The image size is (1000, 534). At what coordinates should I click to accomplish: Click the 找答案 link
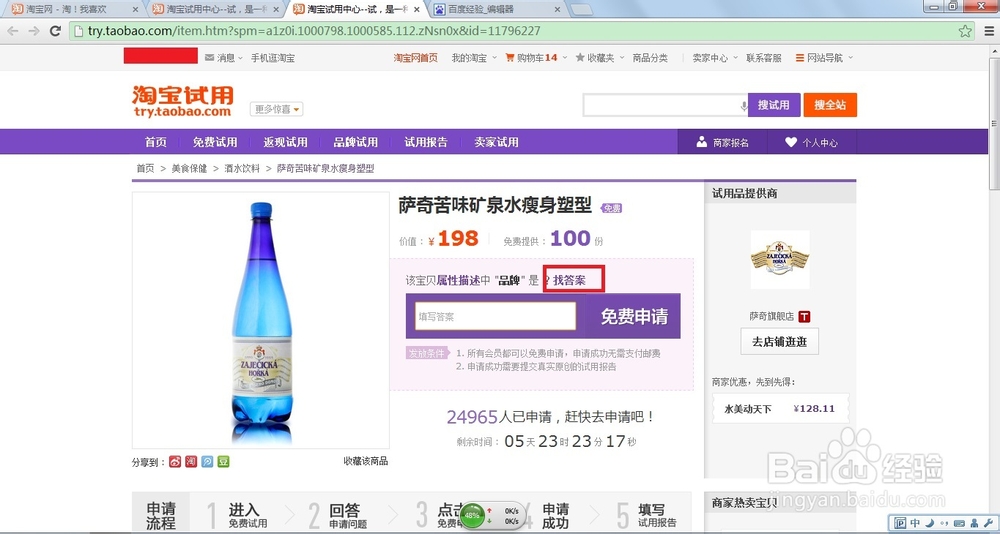click(569, 280)
